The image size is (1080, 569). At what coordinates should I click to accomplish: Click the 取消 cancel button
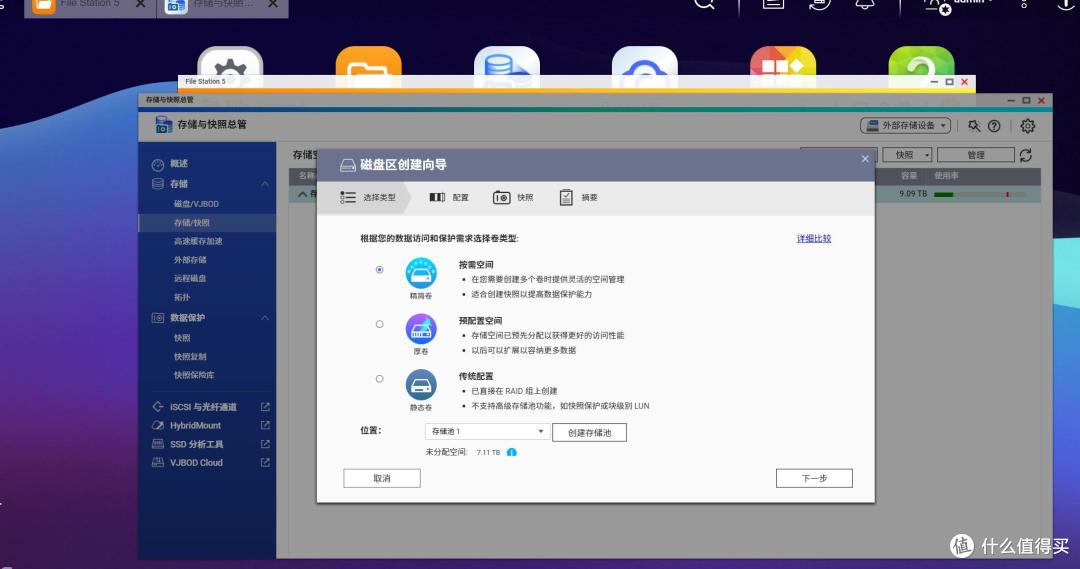(x=382, y=478)
